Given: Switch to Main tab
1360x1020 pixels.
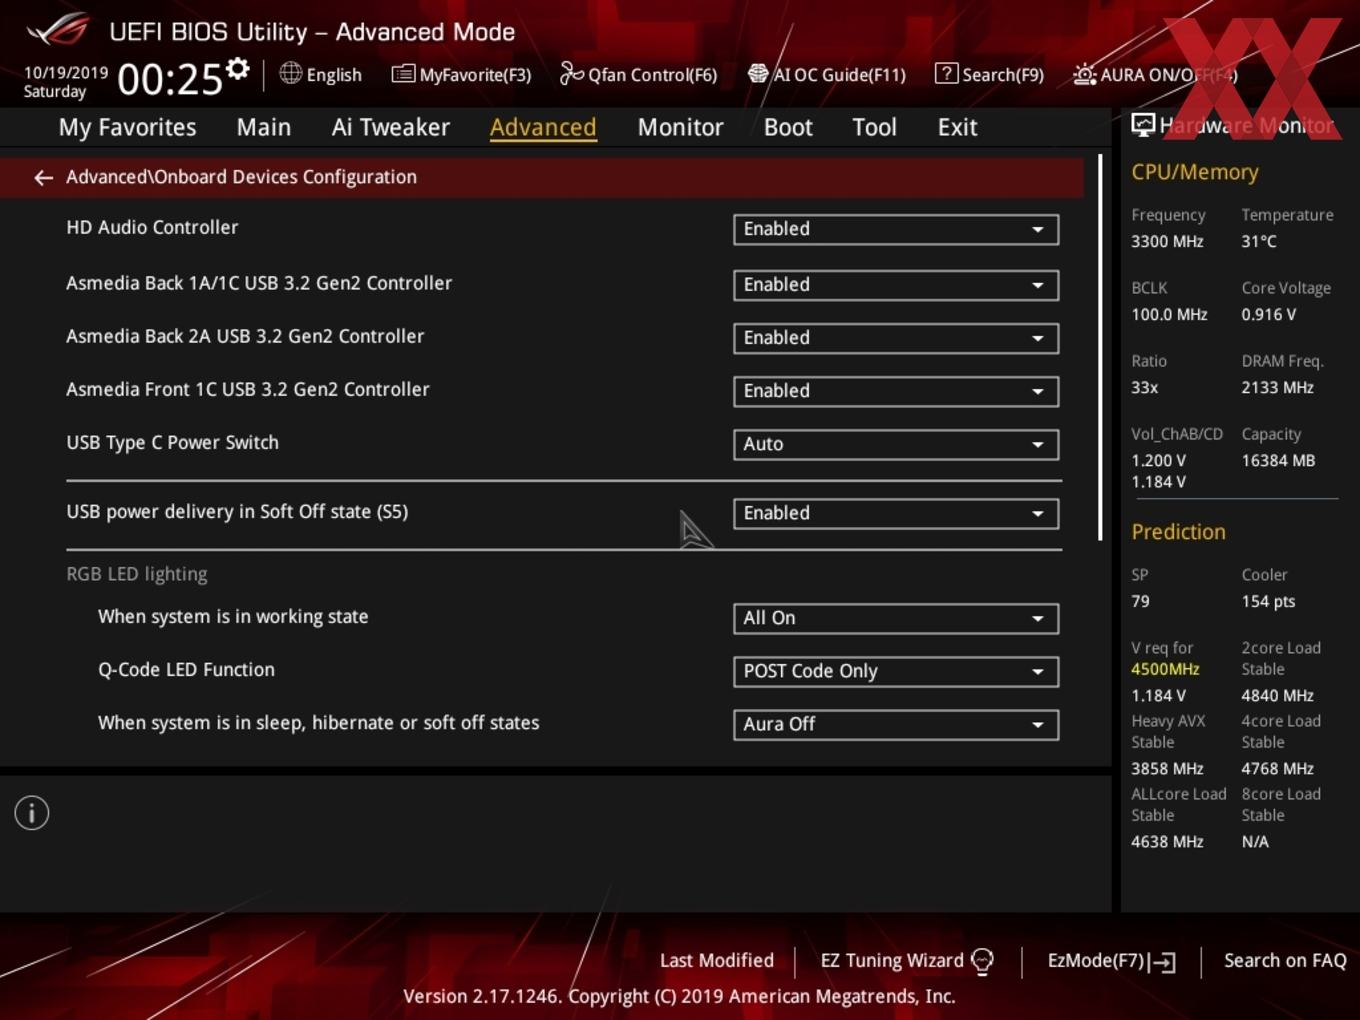Looking at the screenshot, I should pyautogui.click(x=264, y=127).
